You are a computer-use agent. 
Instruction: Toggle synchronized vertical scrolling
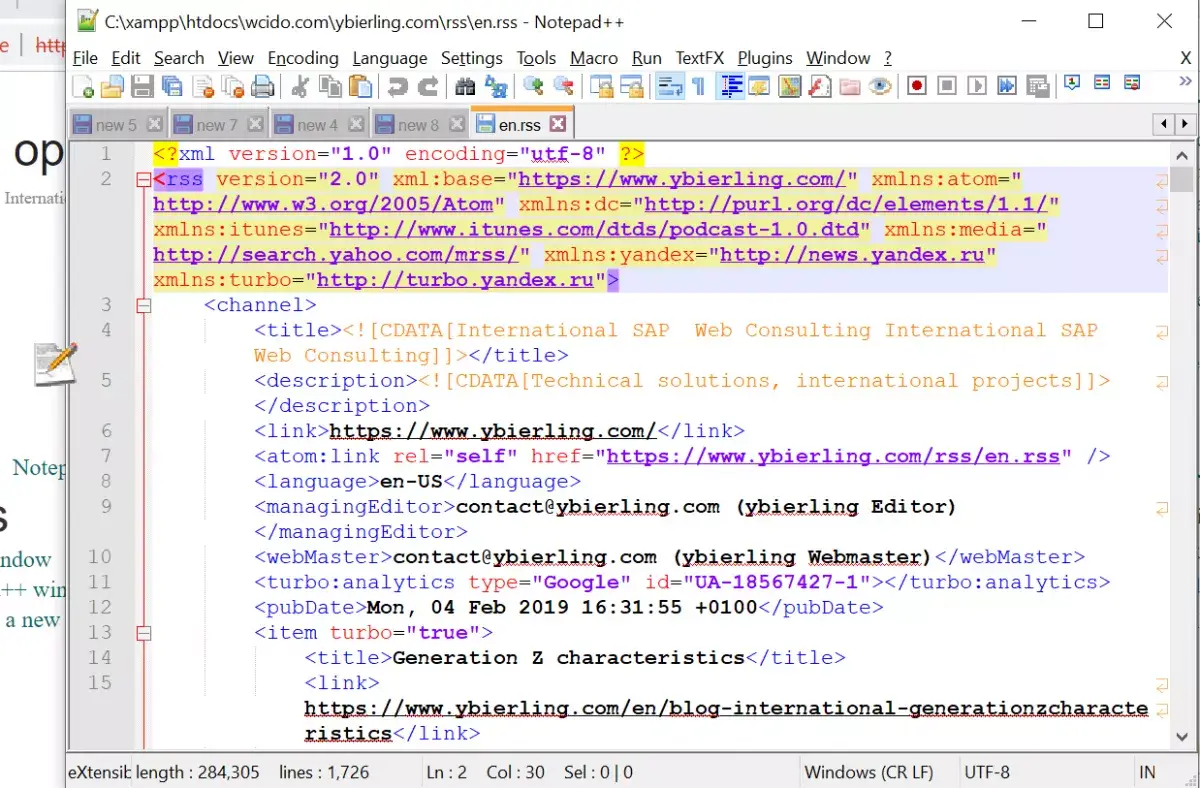pyautogui.click(x=601, y=87)
